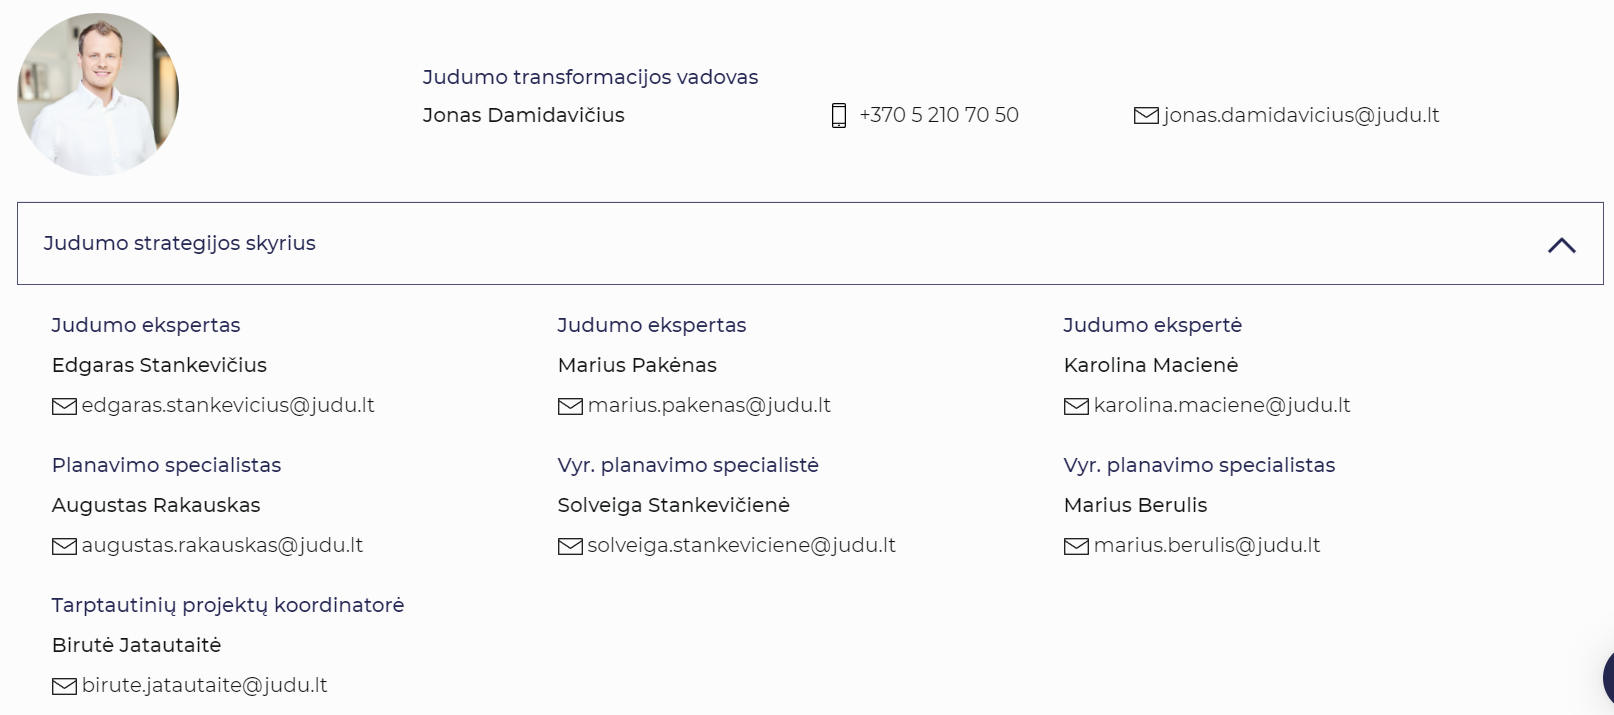Open email link karolina.maciene@judu.lt
This screenshot has height=715, width=1614.
click(x=1222, y=405)
